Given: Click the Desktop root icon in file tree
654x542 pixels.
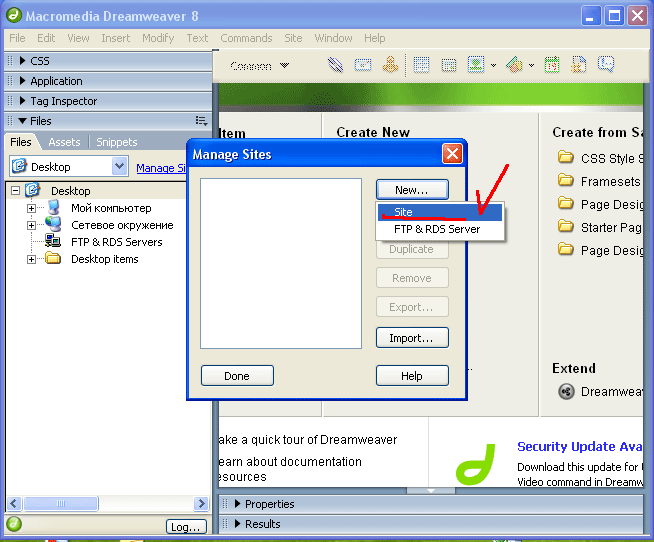Looking at the screenshot, I should click(33, 190).
